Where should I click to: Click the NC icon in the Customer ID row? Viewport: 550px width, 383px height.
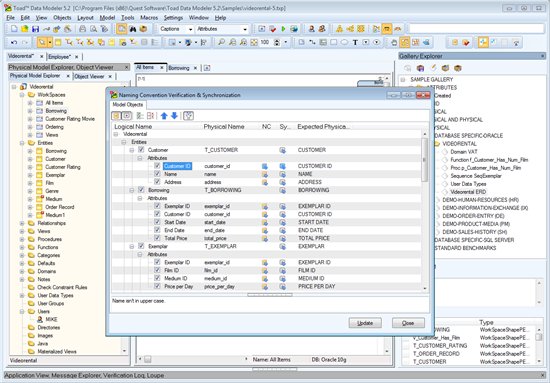pos(265,166)
